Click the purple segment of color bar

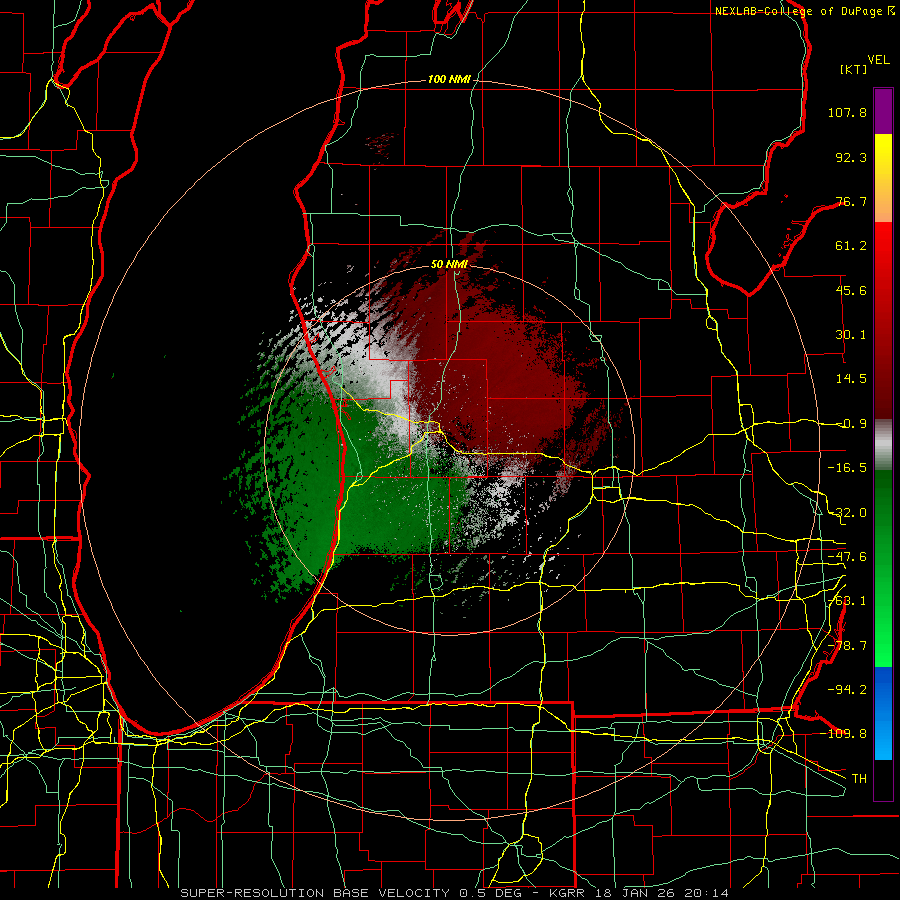pos(883,111)
